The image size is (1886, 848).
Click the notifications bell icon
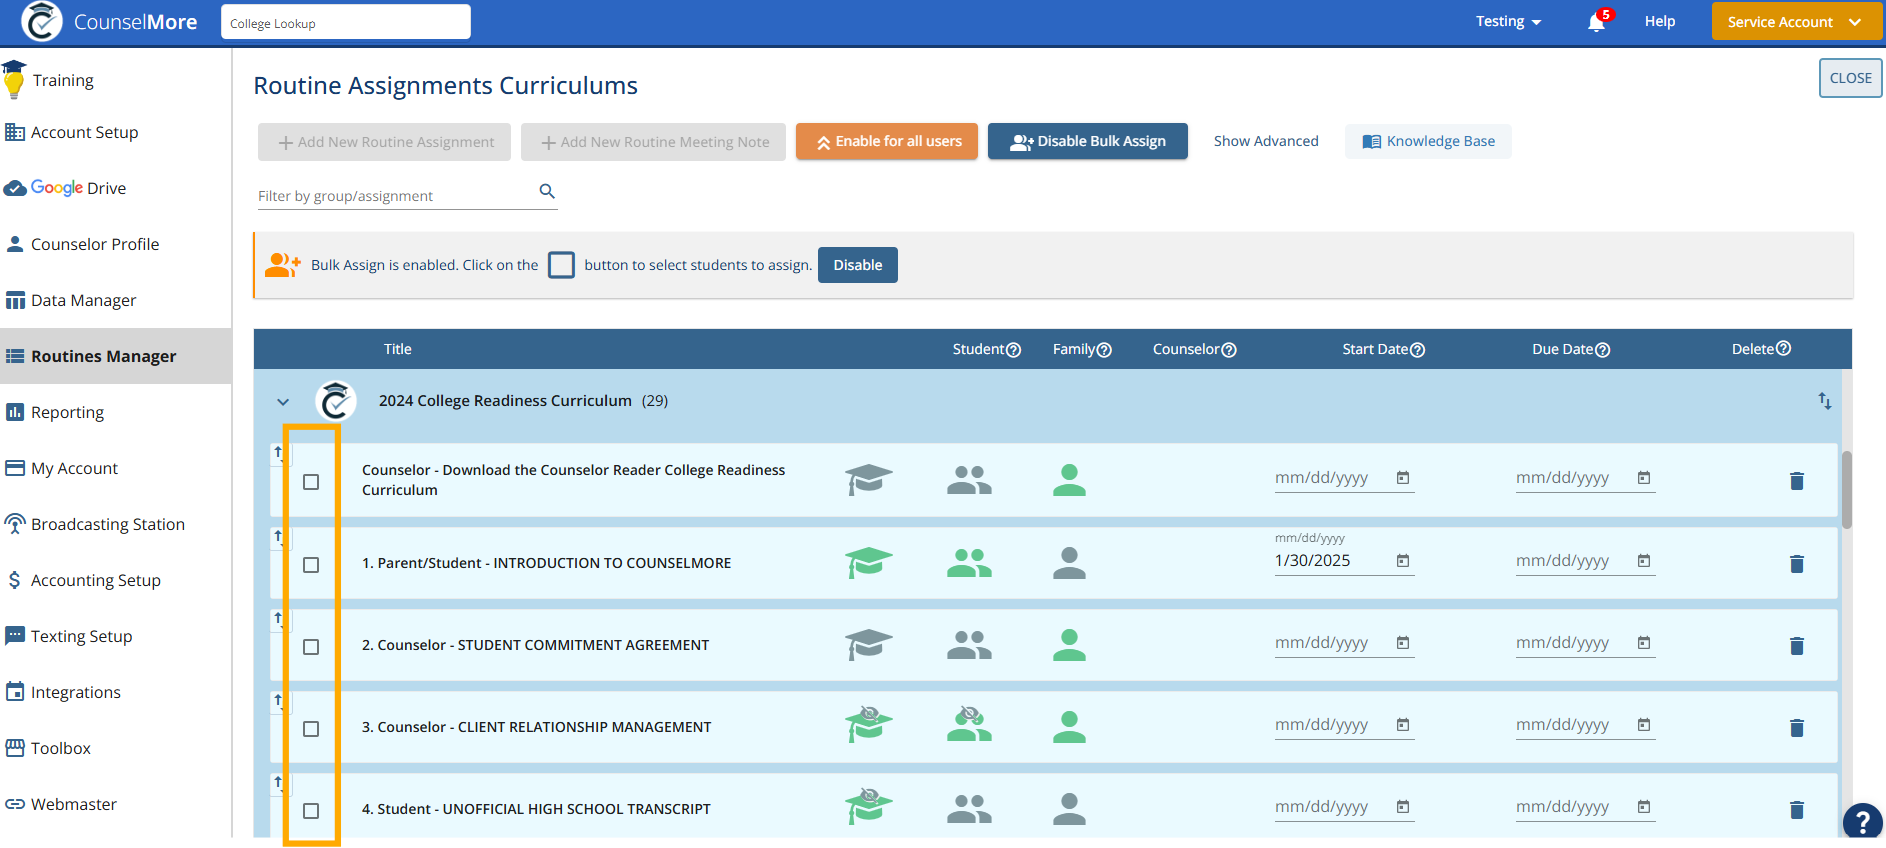1596,22
